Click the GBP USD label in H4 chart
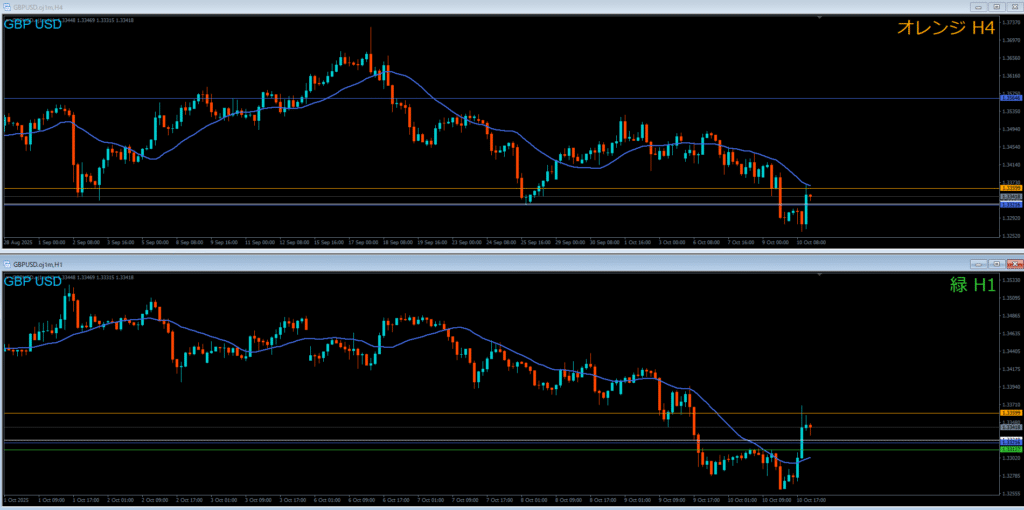The width and height of the screenshot is (1024, 510). (32, 24)
